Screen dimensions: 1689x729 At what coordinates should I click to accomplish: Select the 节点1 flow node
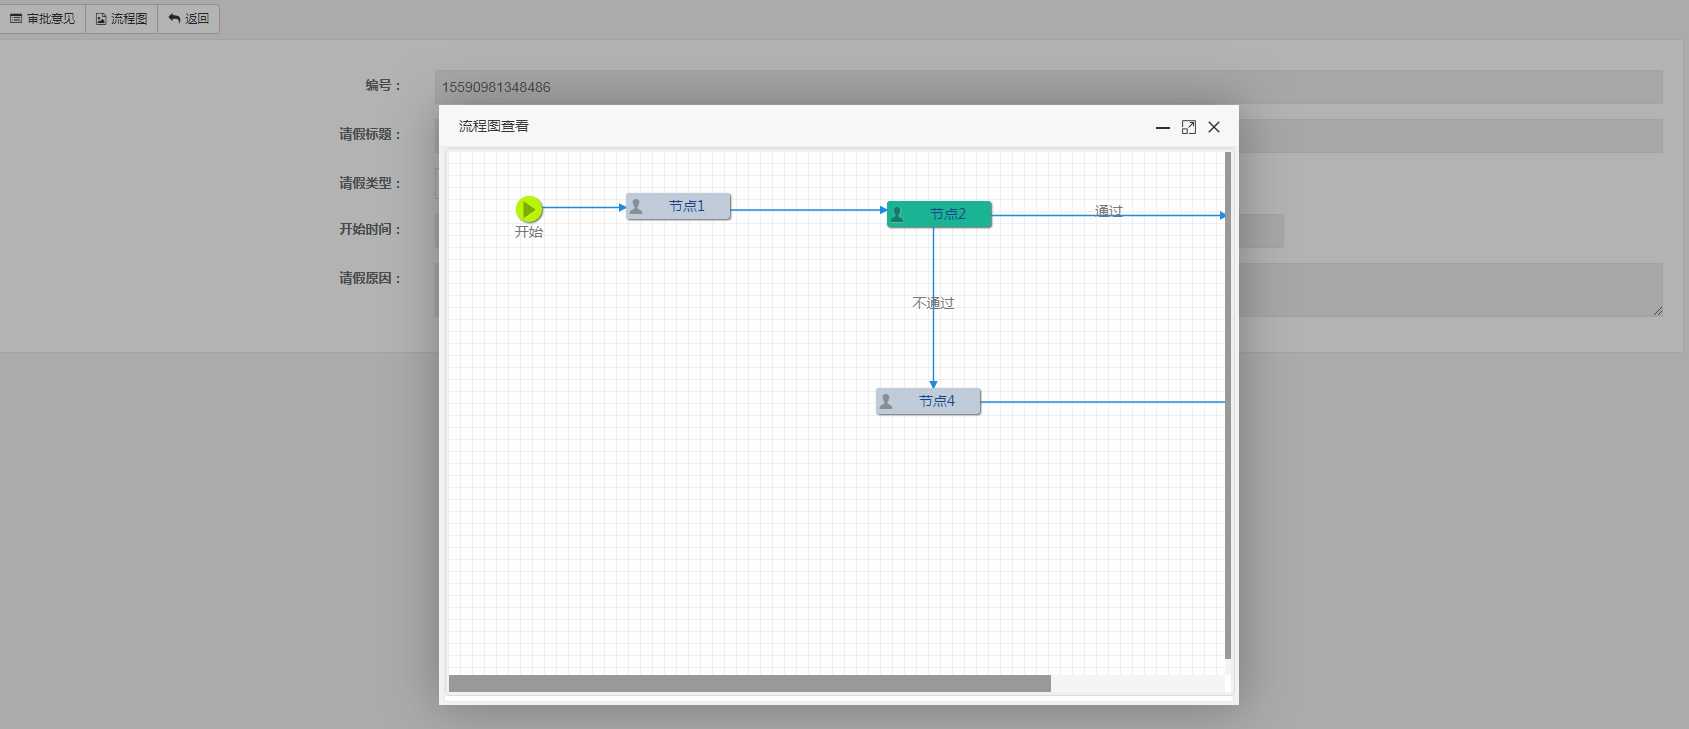tap(679, 207)
